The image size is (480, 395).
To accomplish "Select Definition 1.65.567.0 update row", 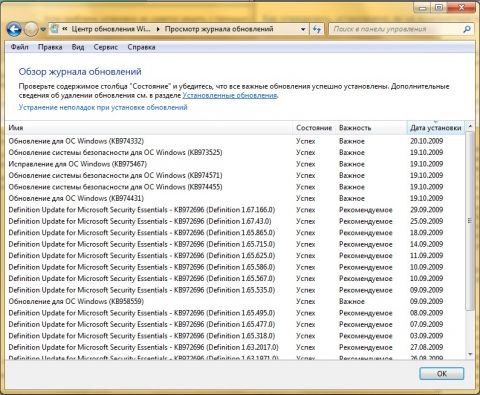I will tap(235, 278).
